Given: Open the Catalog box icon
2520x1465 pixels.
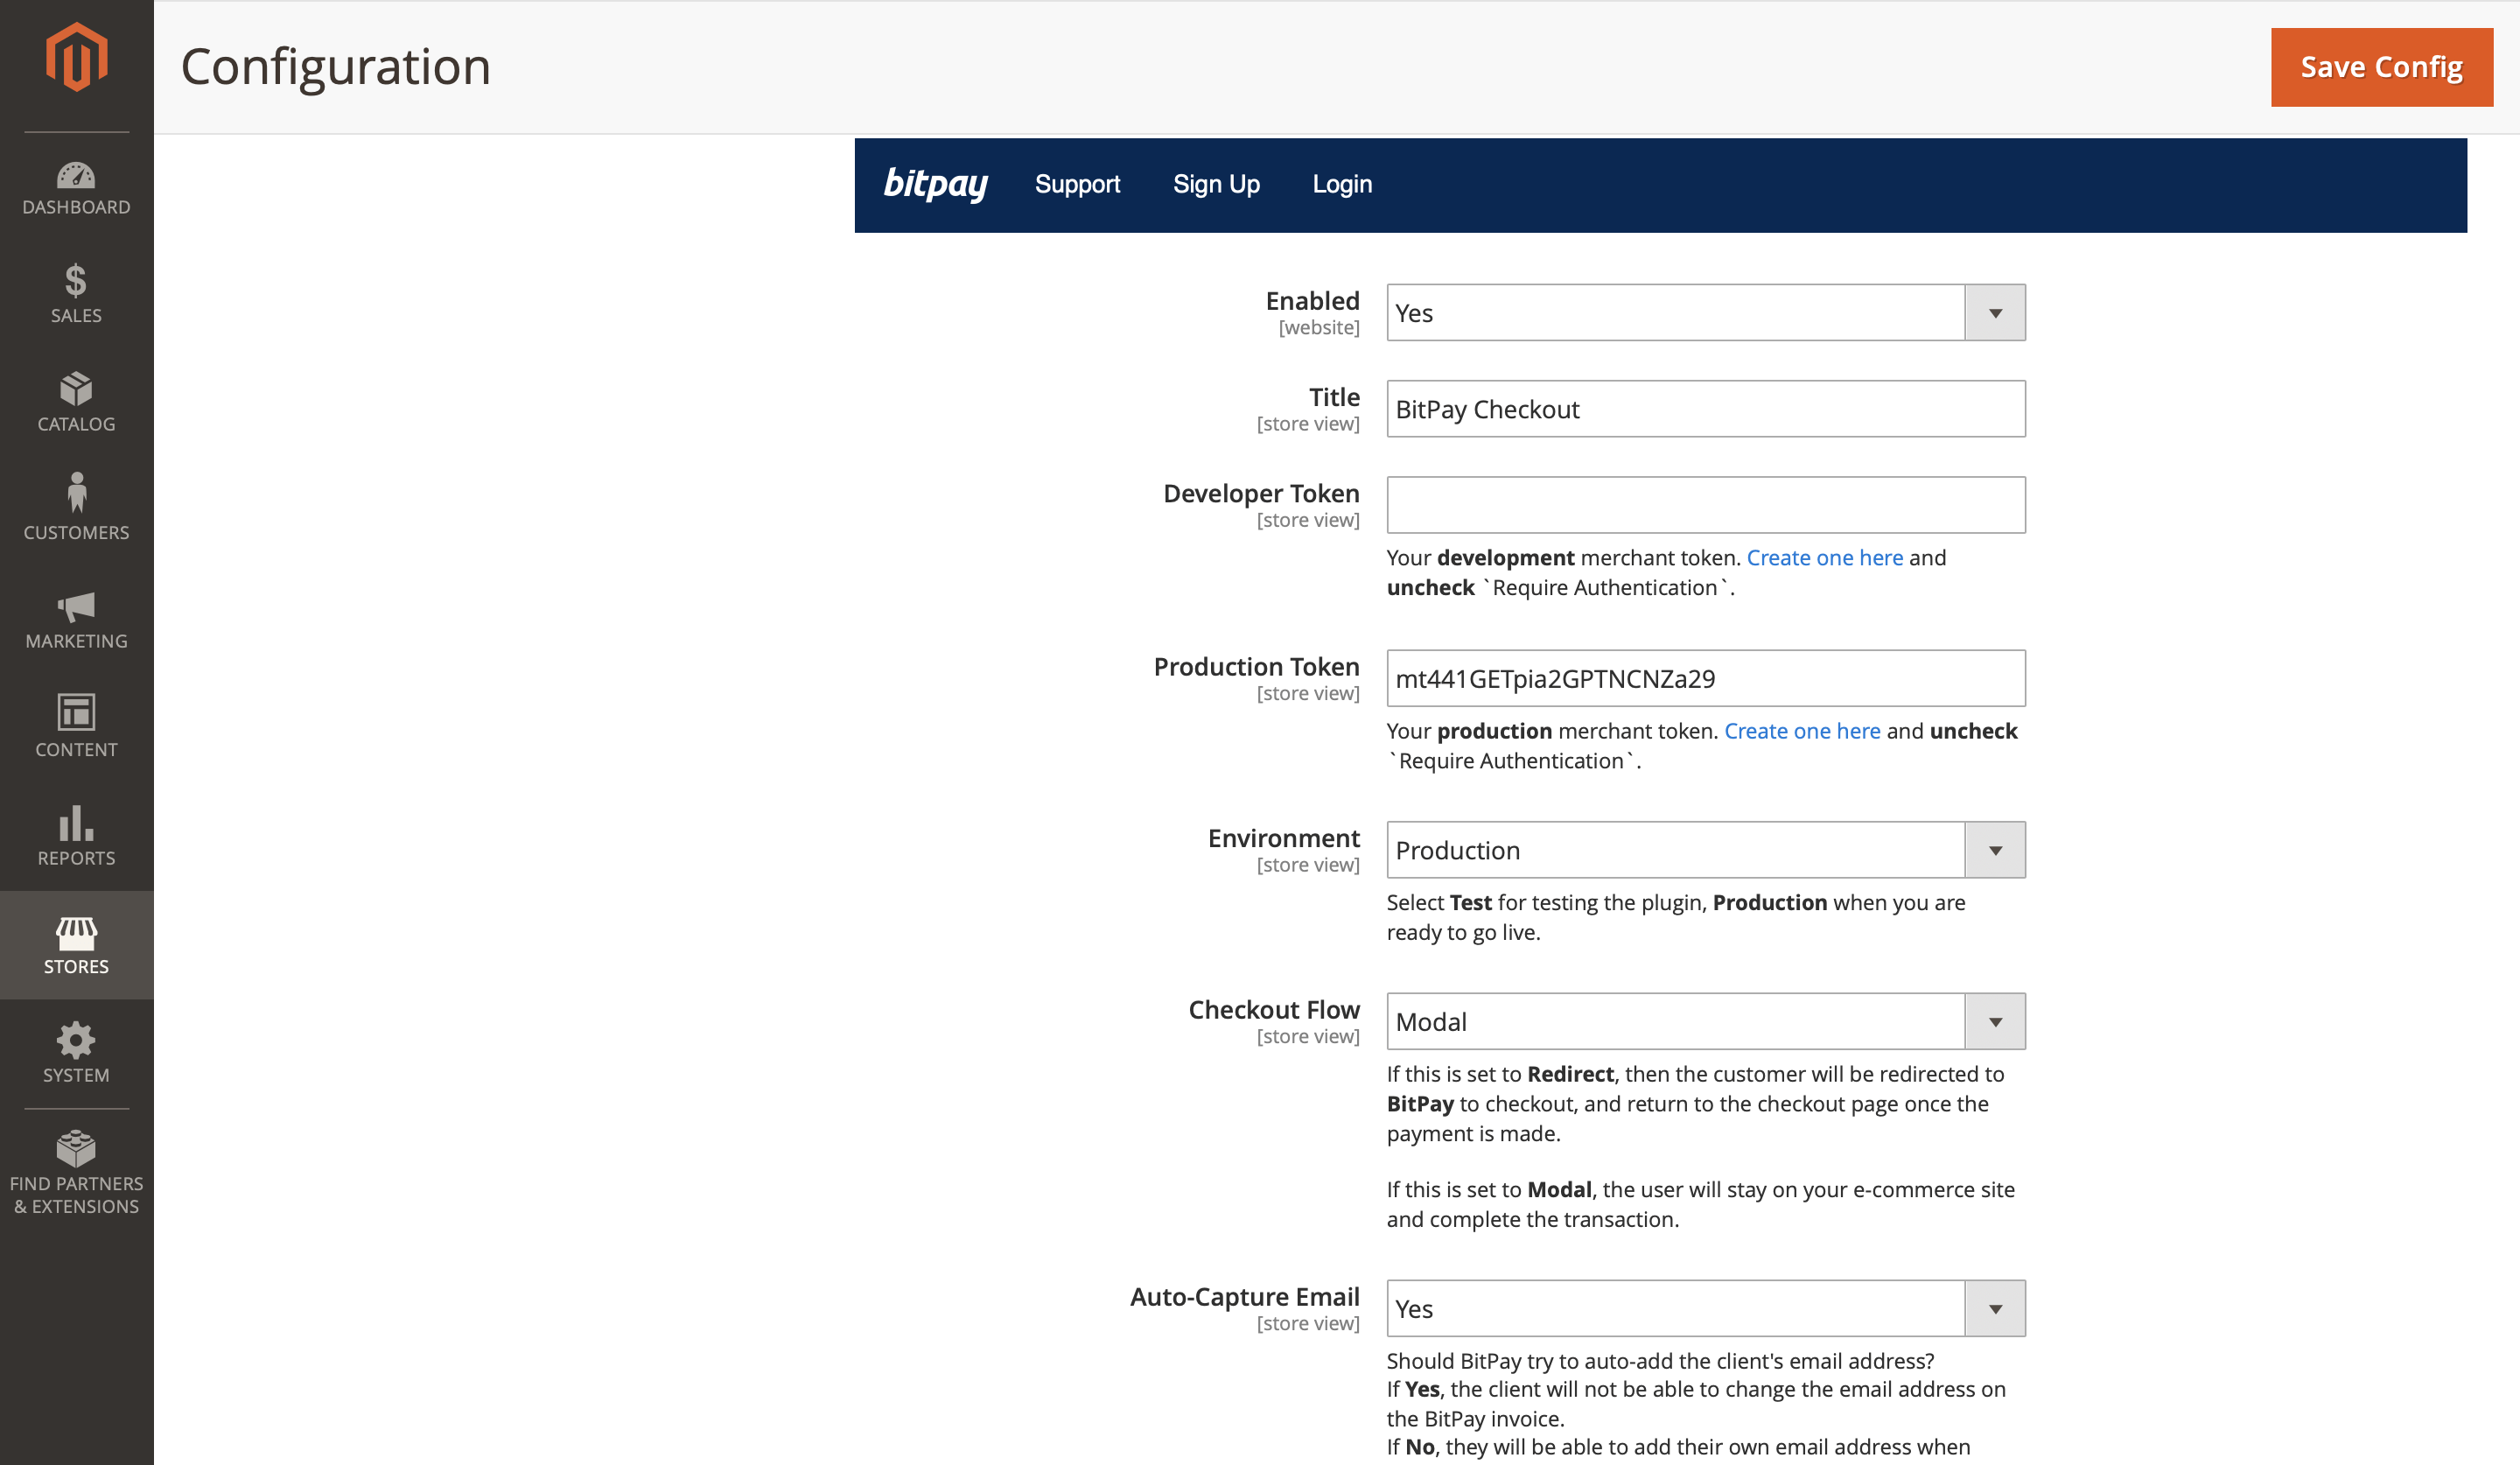Looking at the screenshot, I should (x=76, y=388).
